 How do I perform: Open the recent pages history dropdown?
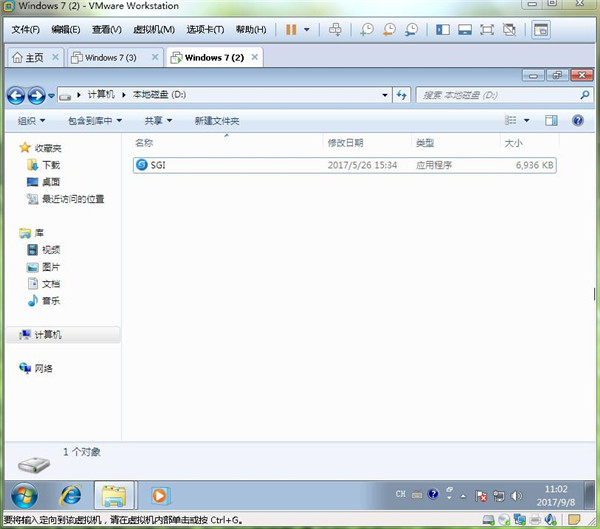click(x=51, y=96)
